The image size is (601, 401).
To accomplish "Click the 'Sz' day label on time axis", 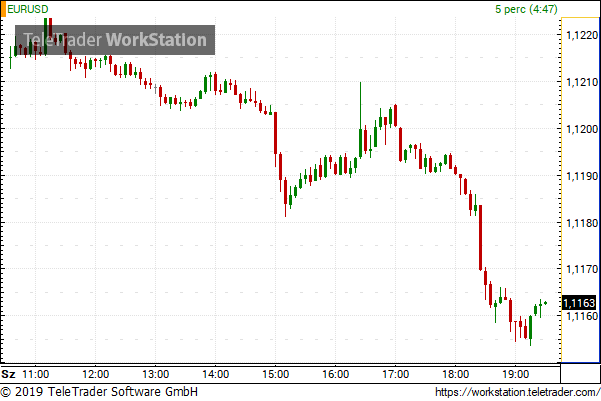I will (8, 374).
